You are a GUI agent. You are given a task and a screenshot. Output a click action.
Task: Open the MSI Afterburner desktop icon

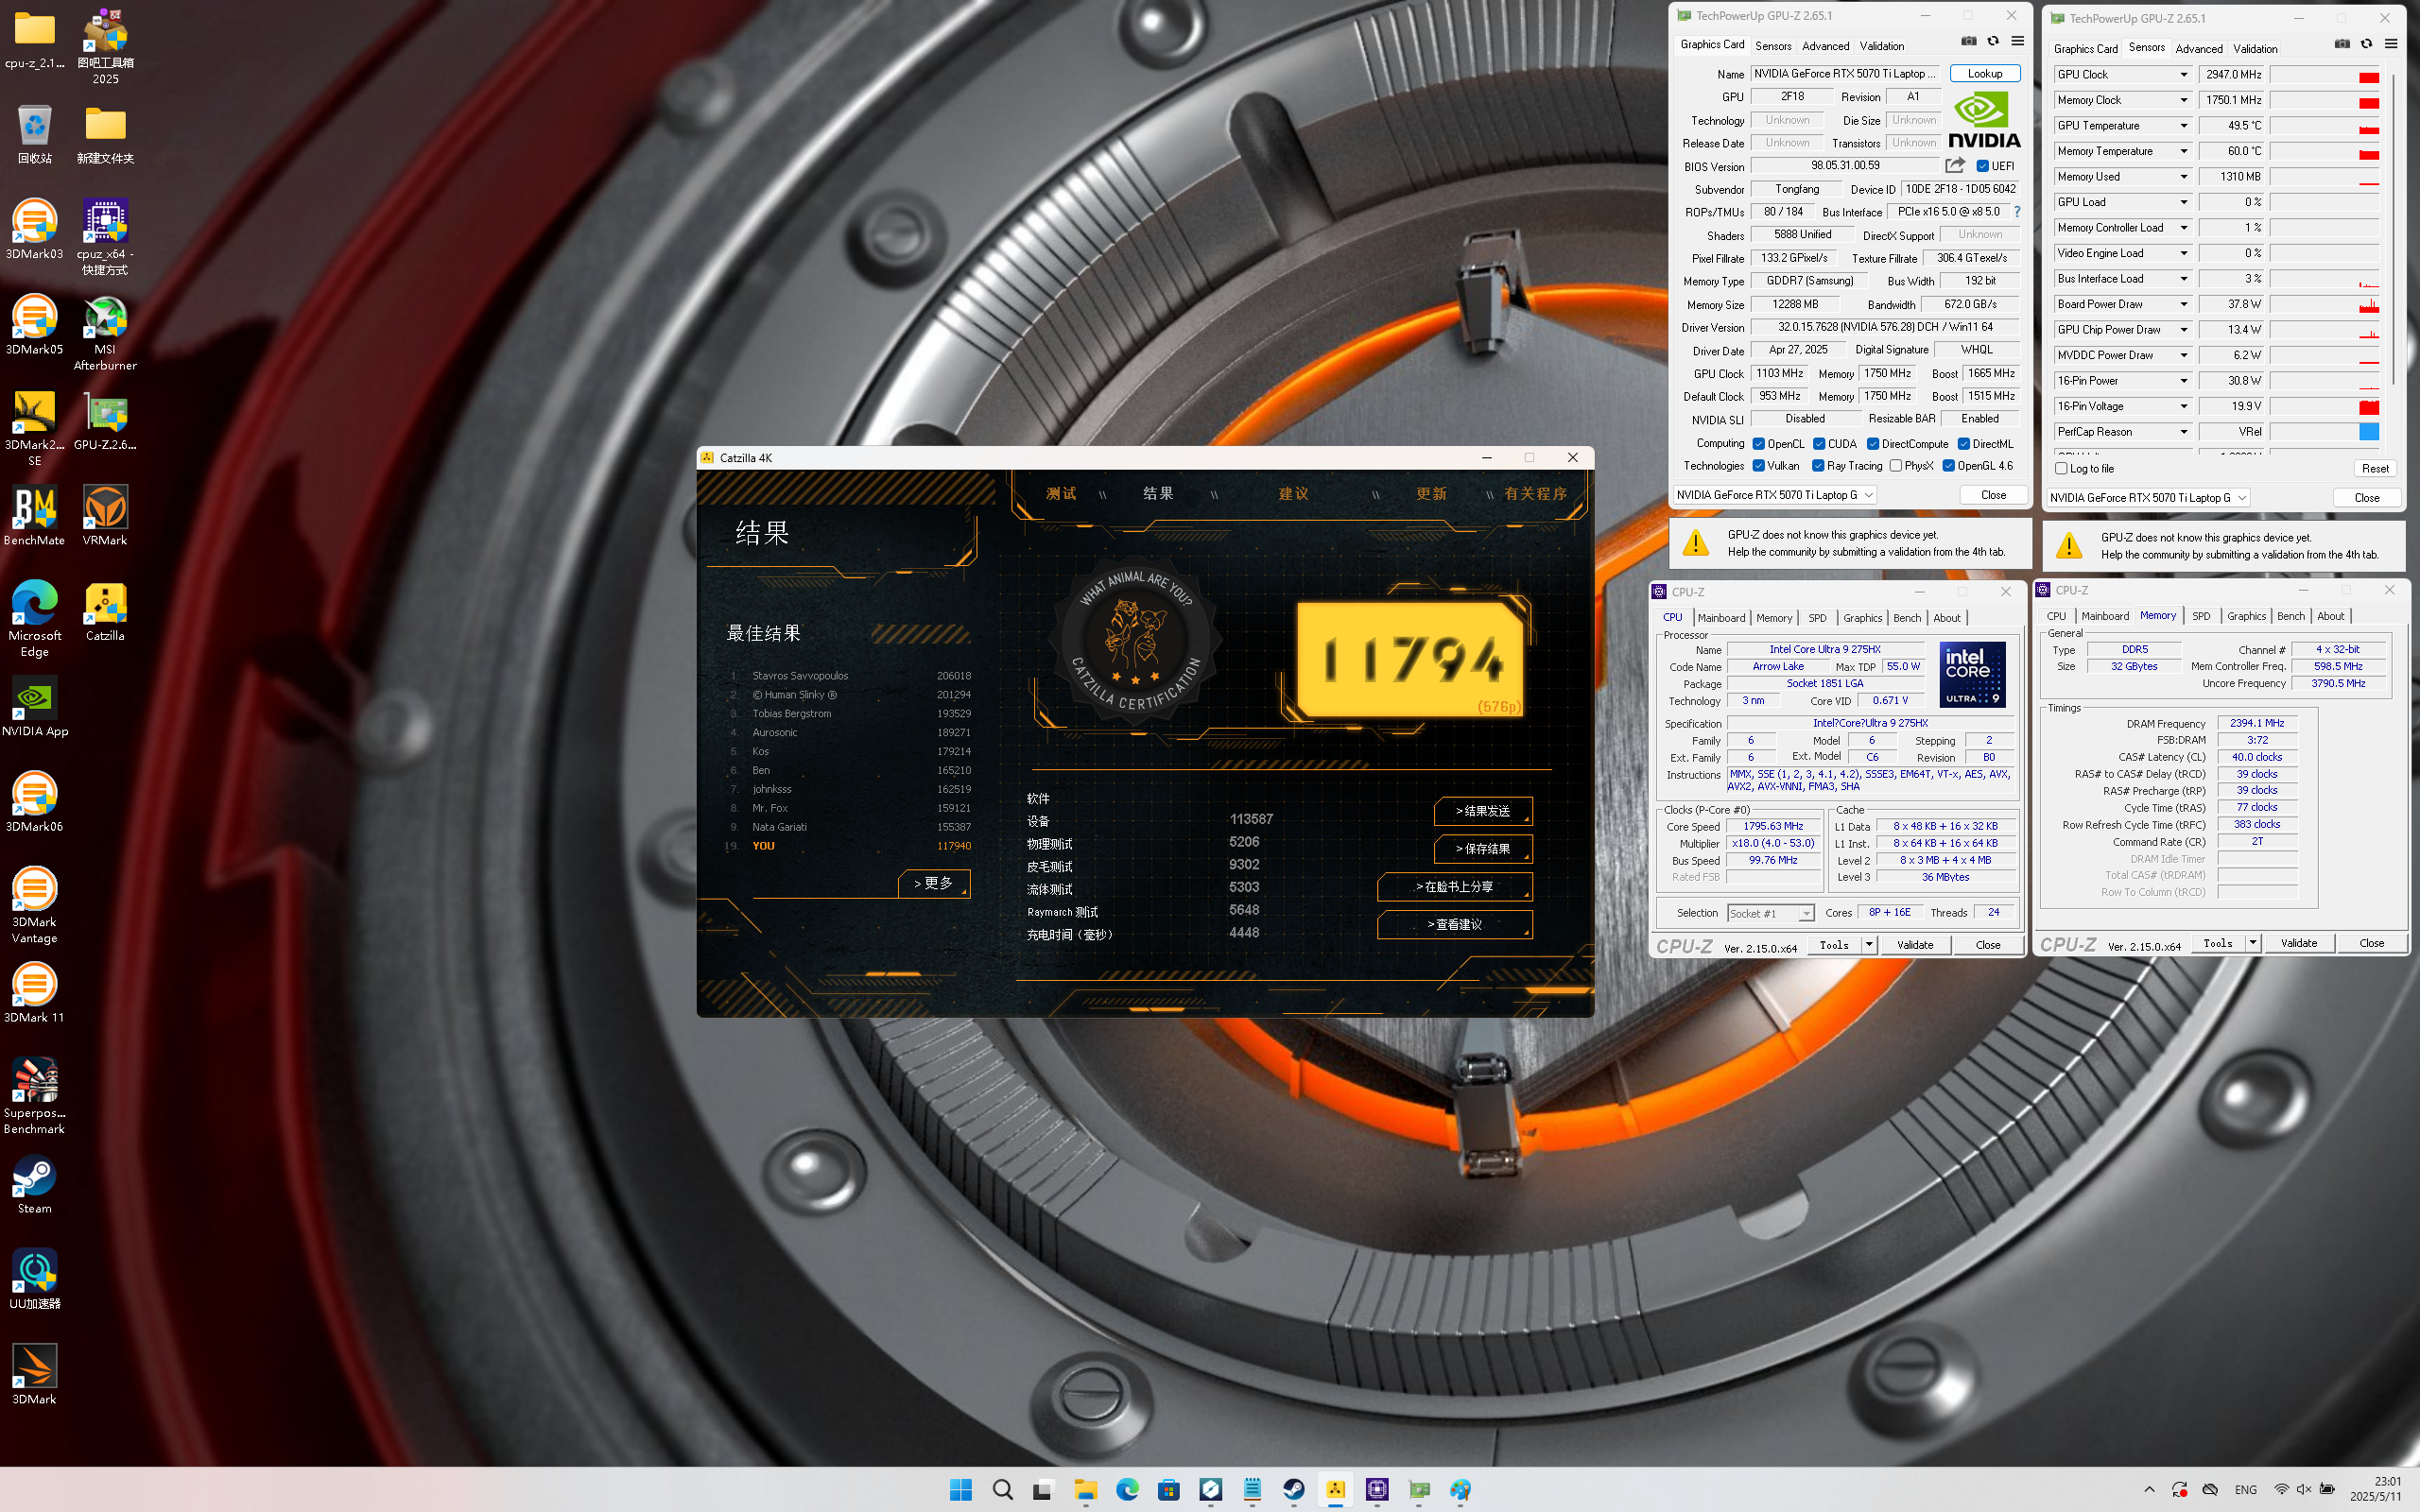coord(105,333)
